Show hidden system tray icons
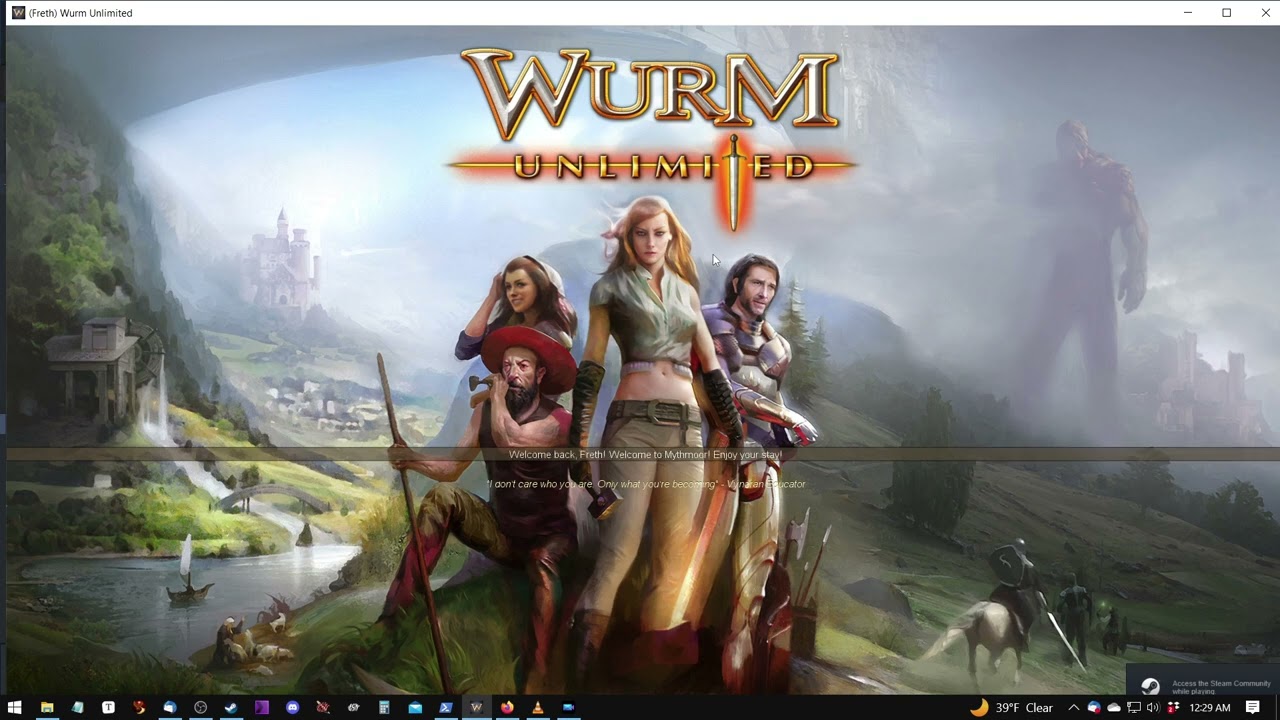The width and height of the screenshot is (1280, 720). point(1074,707)
